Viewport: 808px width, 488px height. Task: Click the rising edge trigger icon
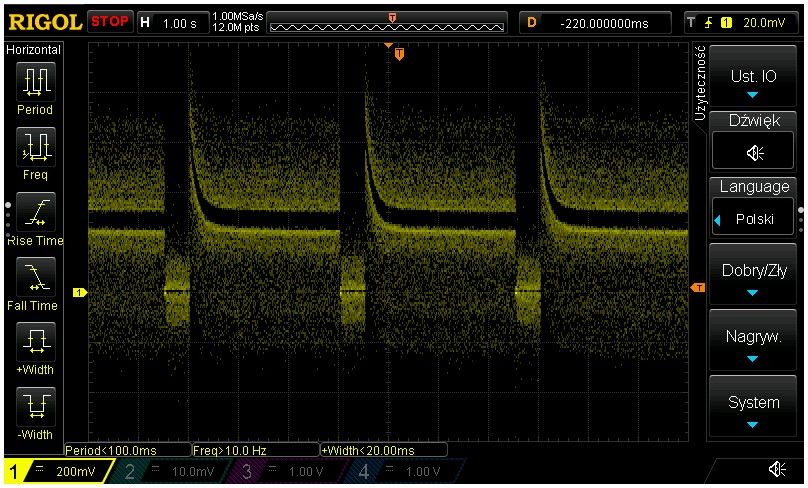(x=709, y=23)
